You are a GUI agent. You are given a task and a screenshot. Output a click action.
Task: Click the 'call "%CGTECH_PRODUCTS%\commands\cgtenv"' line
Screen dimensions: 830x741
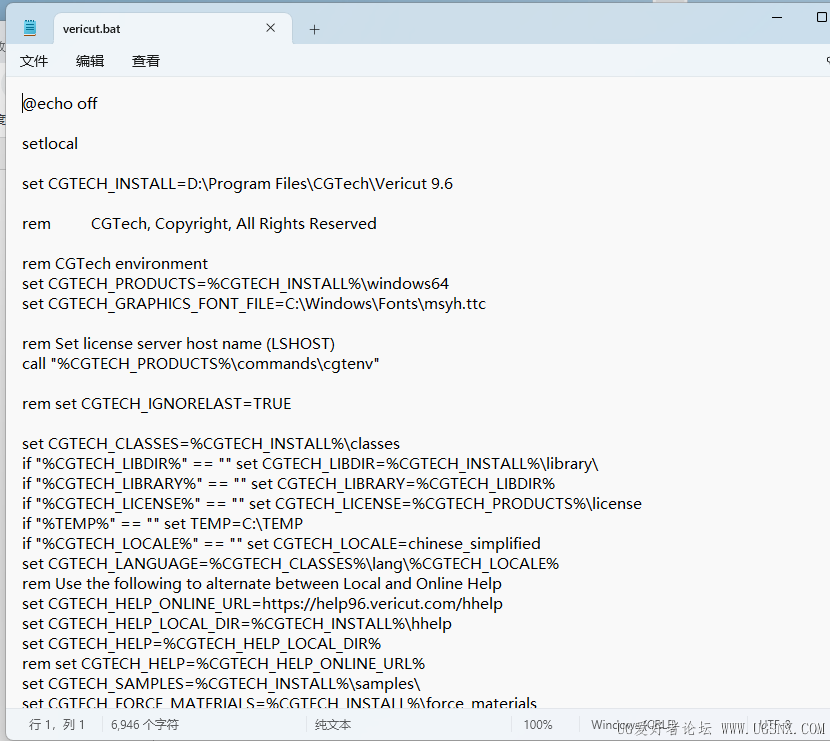point(201,364)
